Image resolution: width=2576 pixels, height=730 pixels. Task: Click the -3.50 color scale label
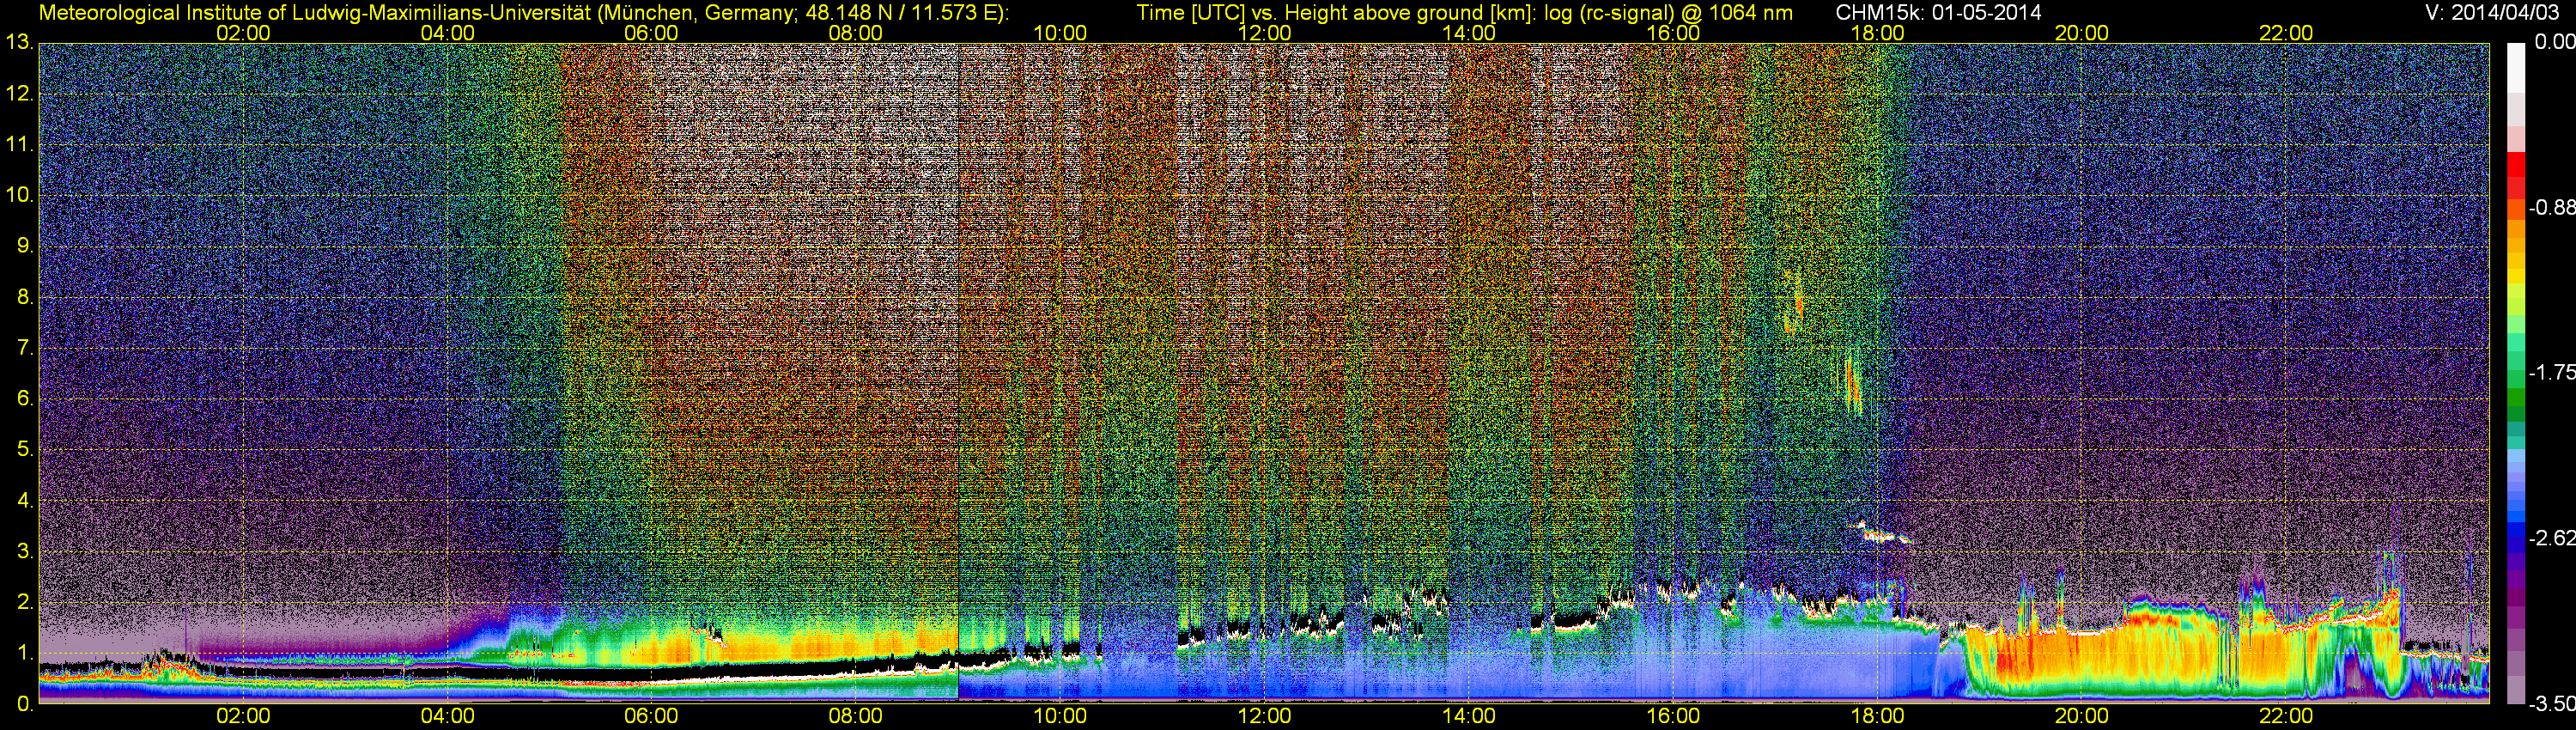(2550, 704)
